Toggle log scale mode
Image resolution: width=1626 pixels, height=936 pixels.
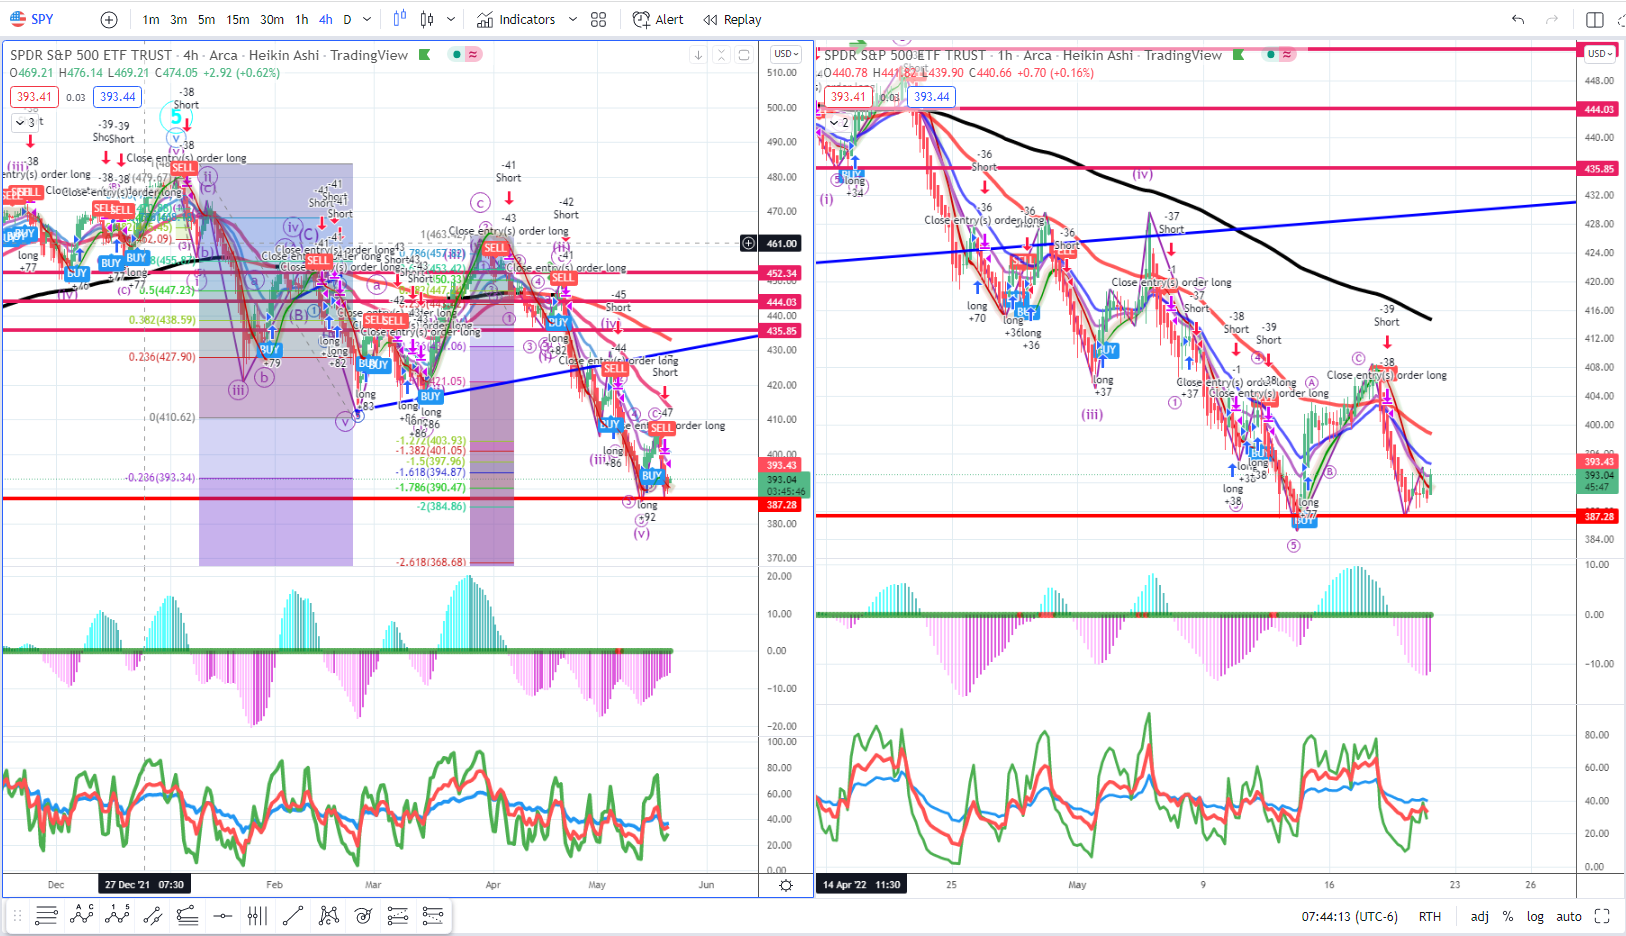(1535, 916)
